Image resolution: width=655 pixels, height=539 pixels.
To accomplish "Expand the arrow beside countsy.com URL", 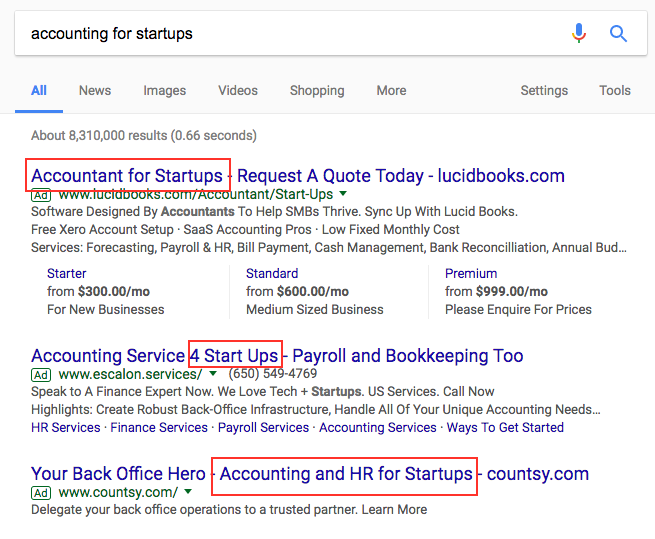I will (187, 492).
